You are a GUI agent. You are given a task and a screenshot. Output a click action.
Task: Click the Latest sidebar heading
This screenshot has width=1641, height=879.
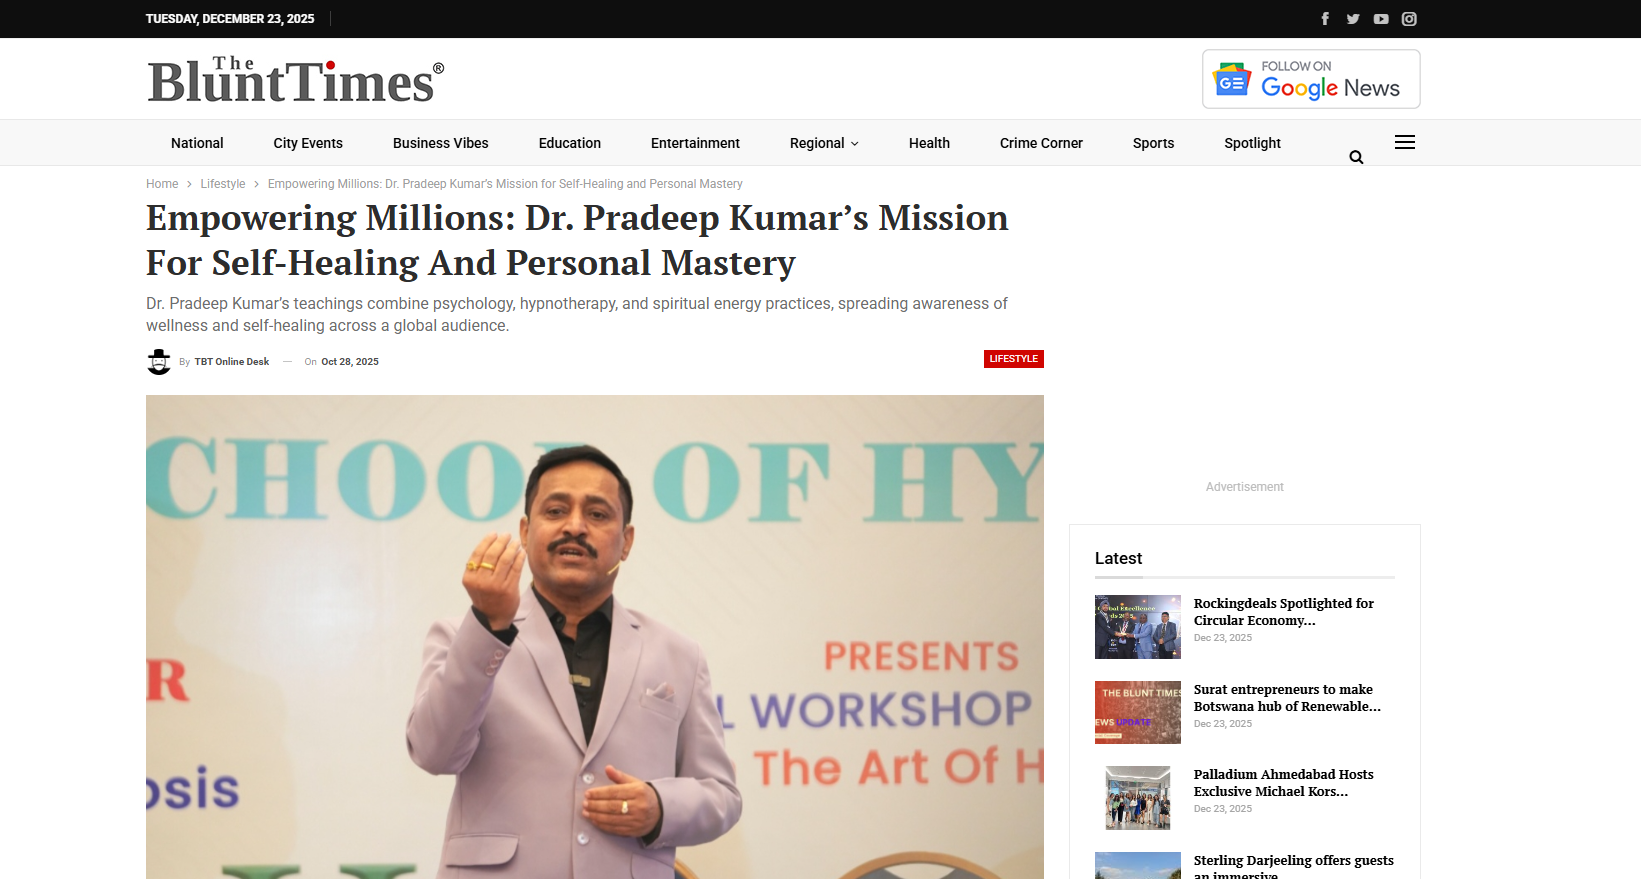1118,559
